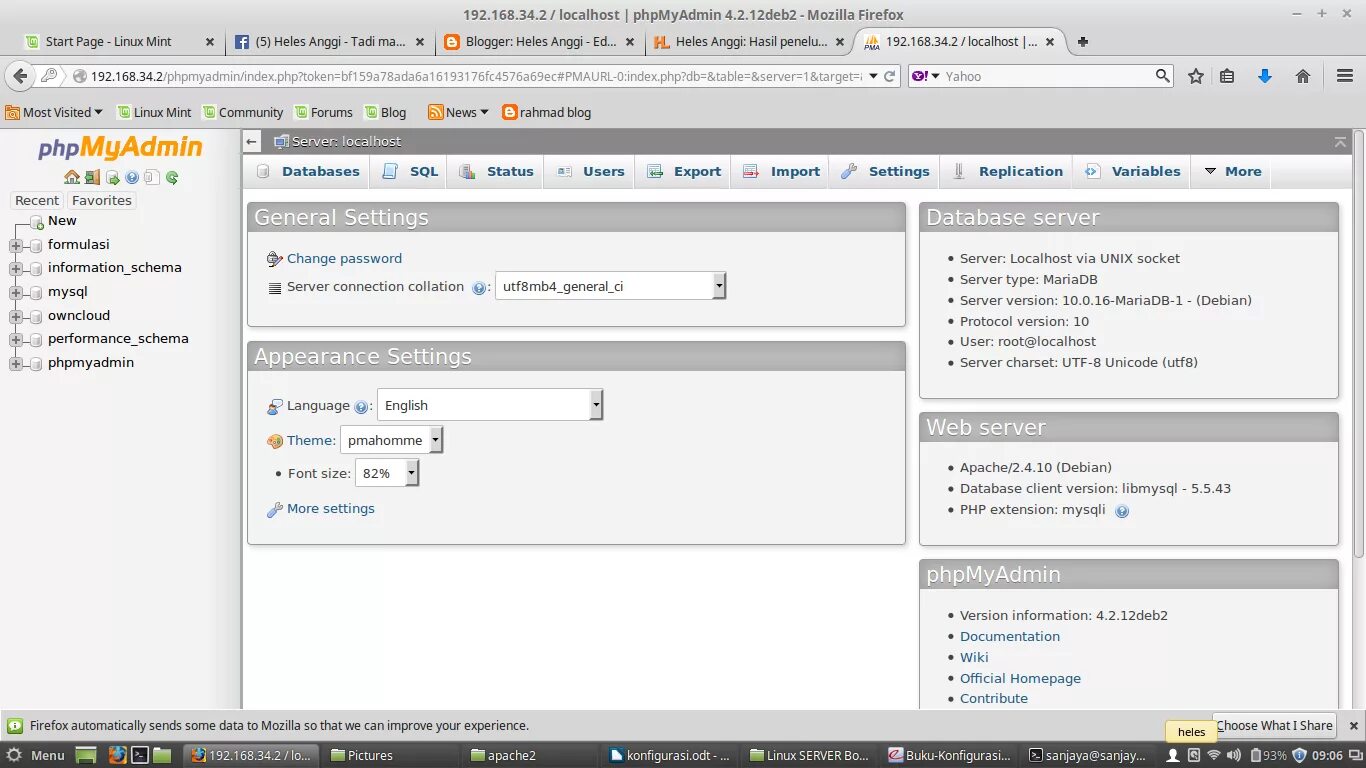Click the phpMyAdmin logo
The image size is (1366, 768).
120,148
